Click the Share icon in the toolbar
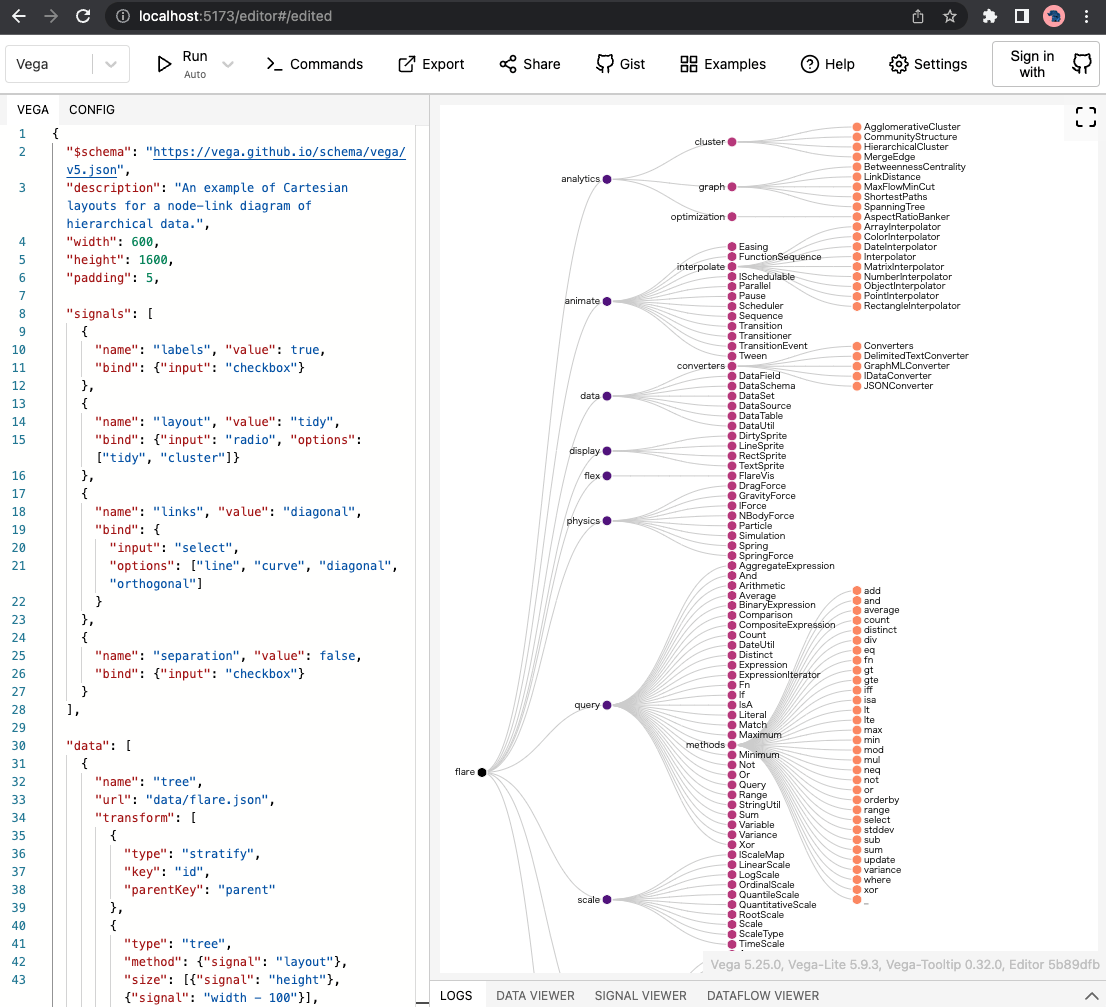This screenshot has height=1007, width=1106. pos(508,64)
